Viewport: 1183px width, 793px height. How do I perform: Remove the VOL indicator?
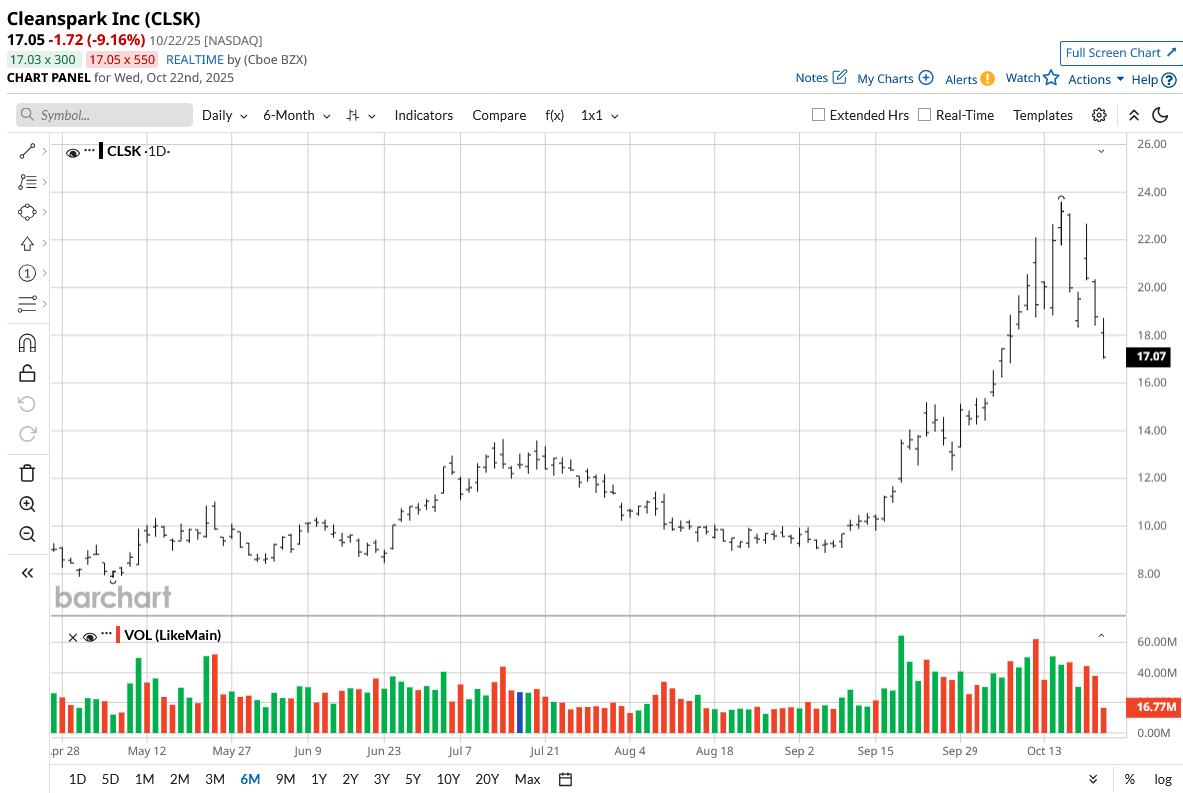coord(72,638)
